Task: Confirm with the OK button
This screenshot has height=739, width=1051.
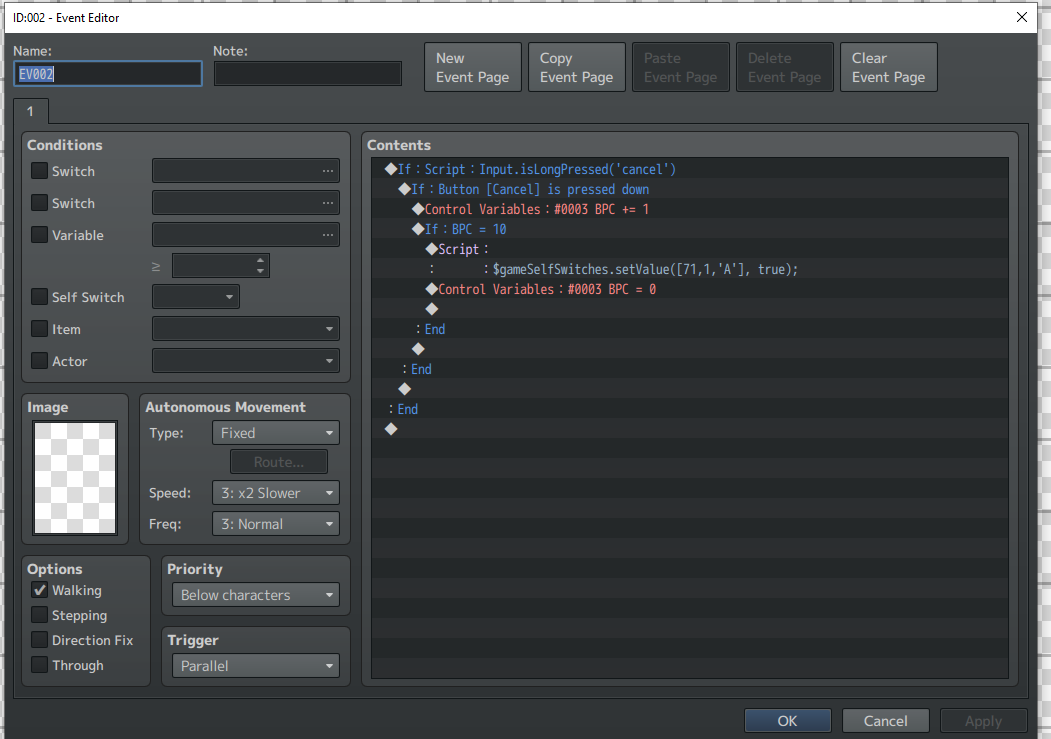Action: 788,721
